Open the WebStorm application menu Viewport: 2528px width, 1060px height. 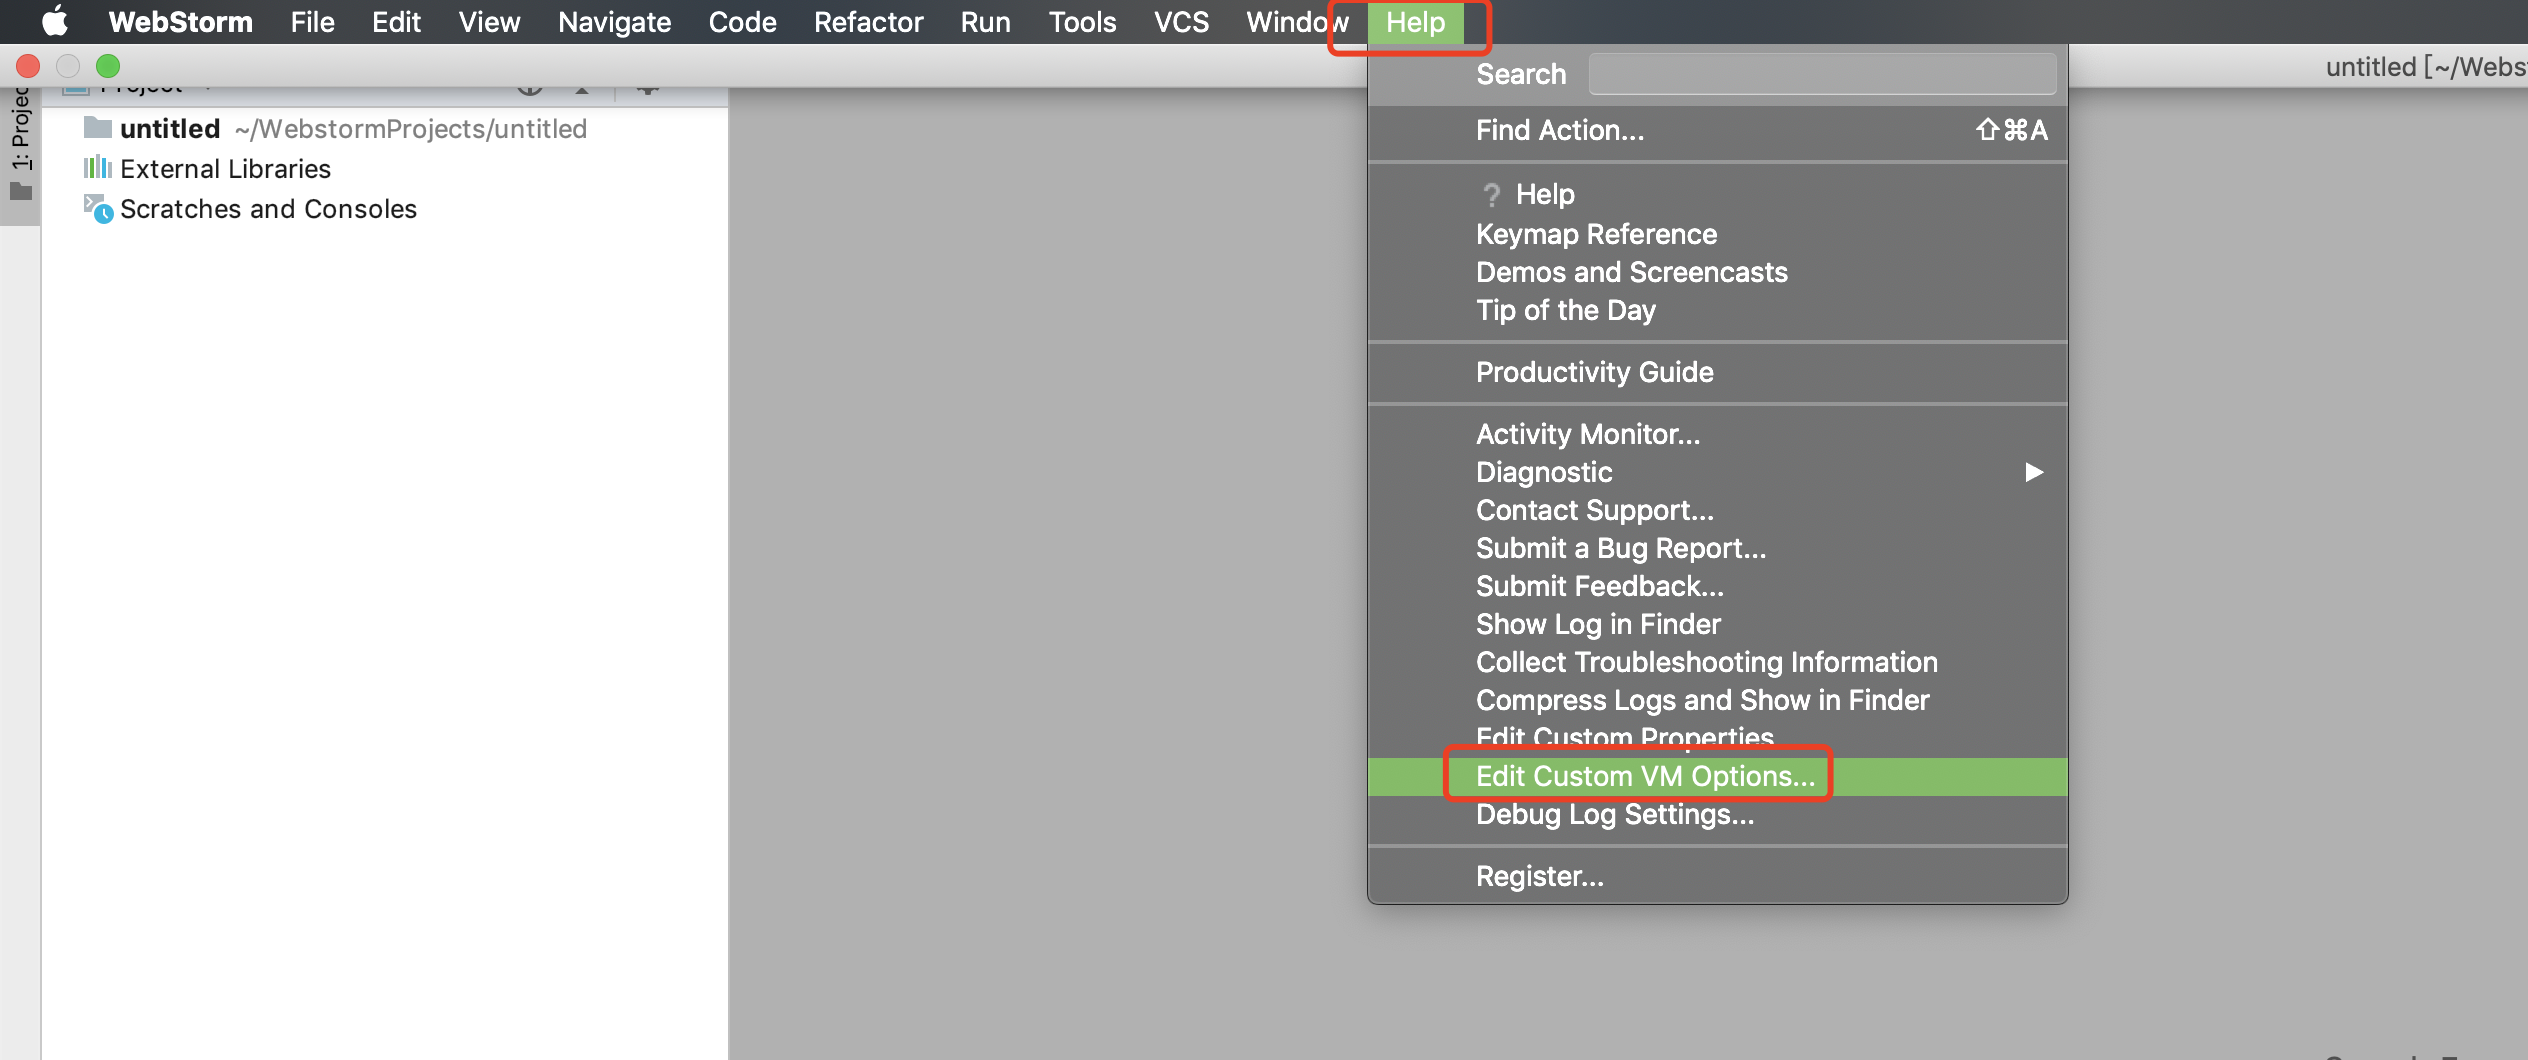pyautogui.click(x=180, y=21)
